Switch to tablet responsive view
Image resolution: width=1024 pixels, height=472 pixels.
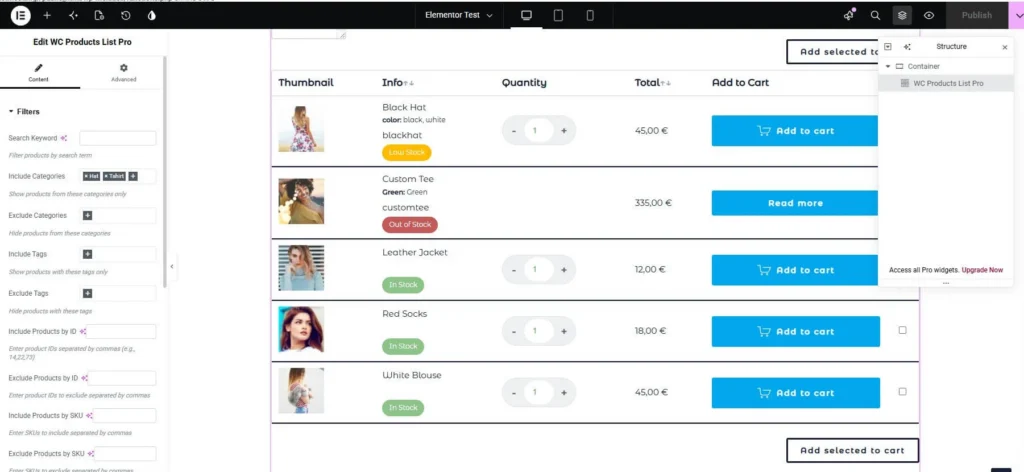558,15
